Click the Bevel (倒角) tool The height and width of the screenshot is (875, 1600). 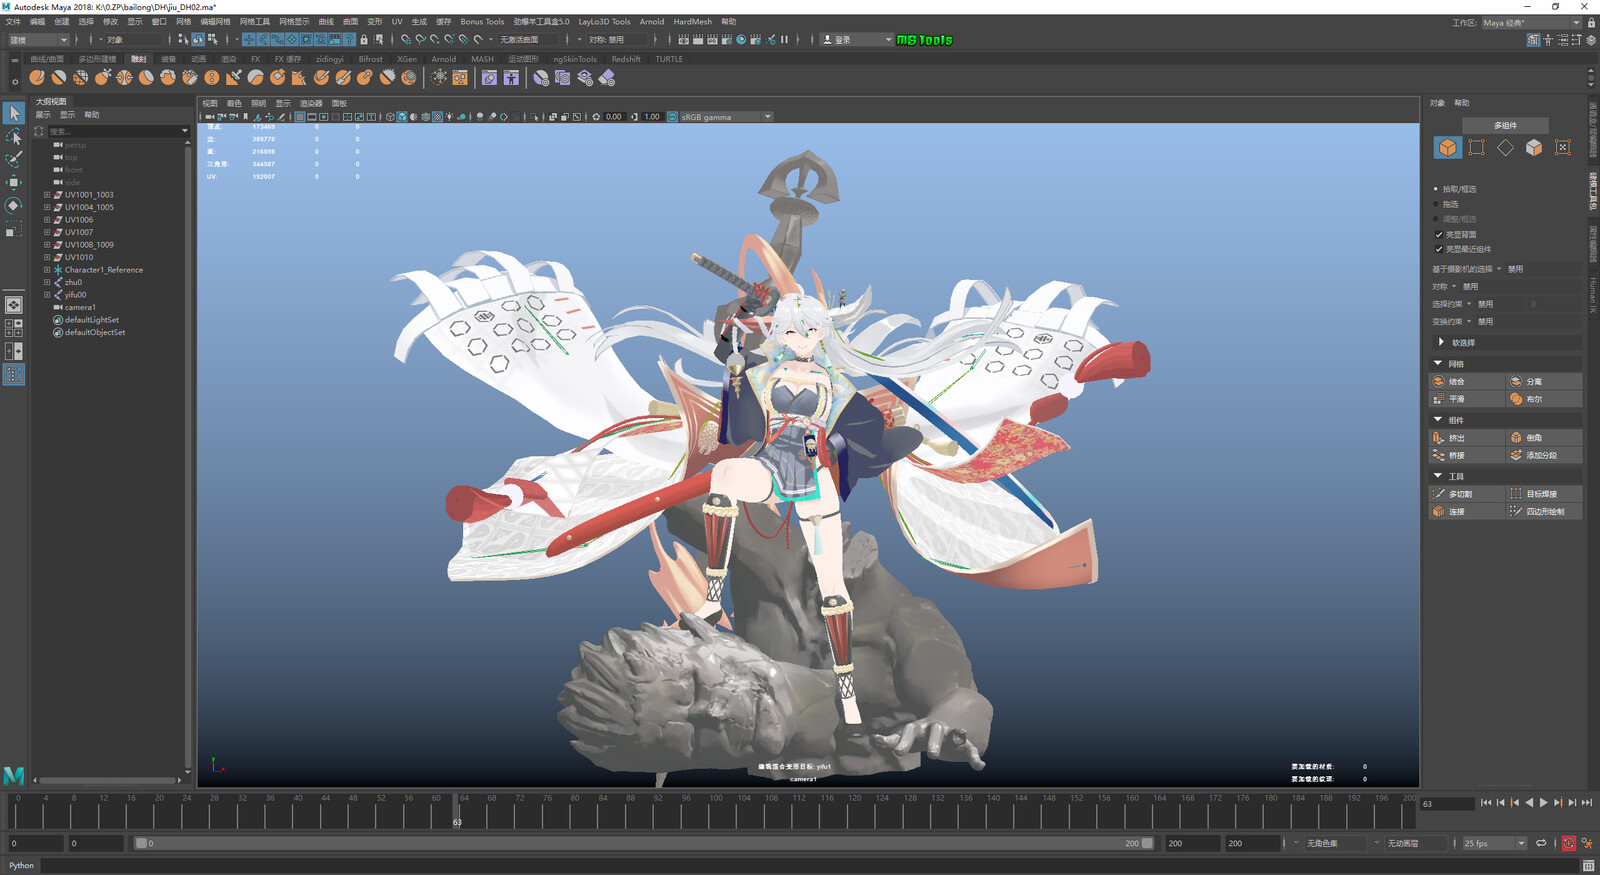(1544, 438)
